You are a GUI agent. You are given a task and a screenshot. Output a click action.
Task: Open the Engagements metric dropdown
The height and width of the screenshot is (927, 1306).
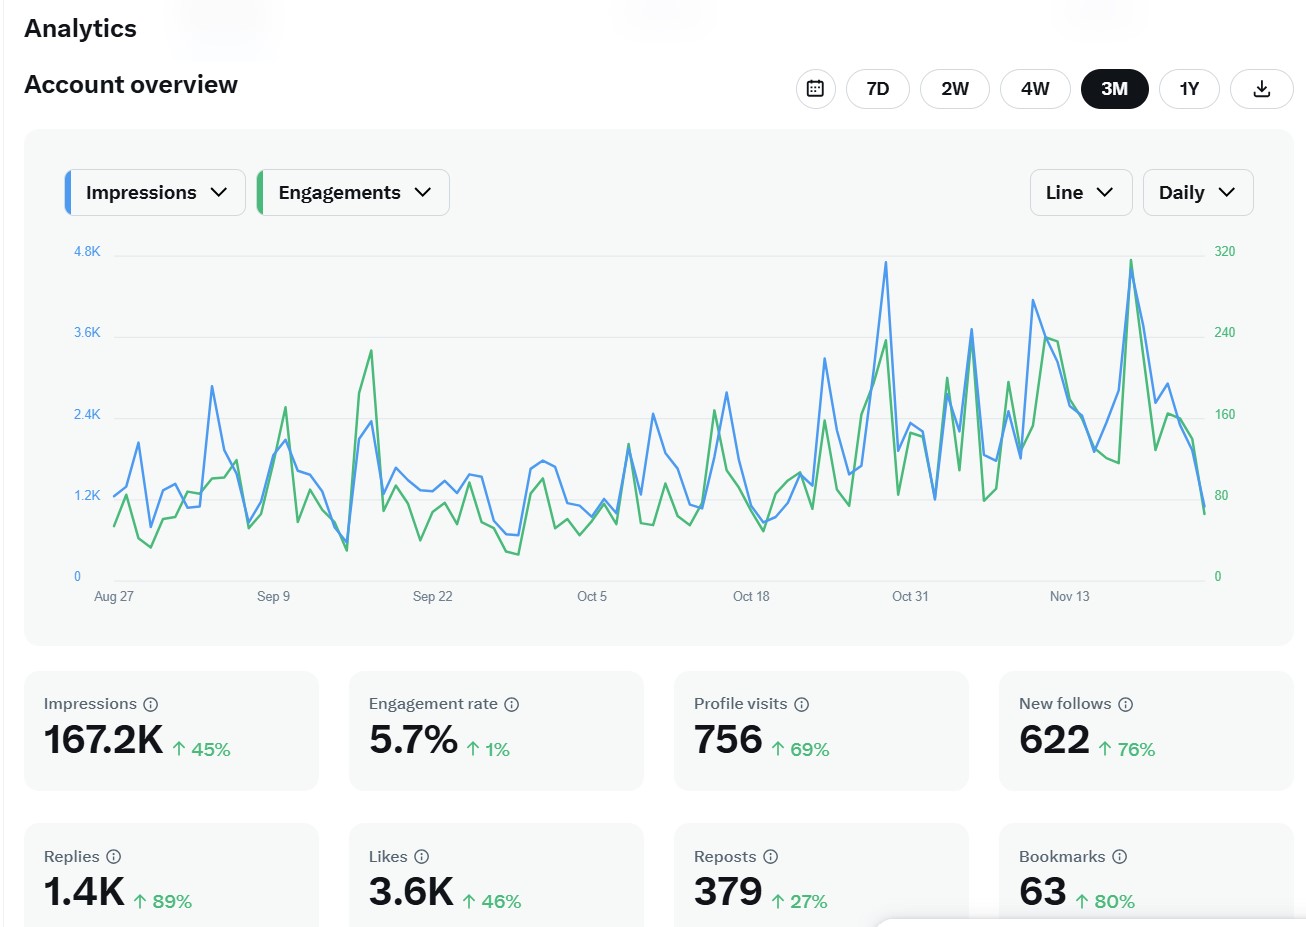click(353, 192)
